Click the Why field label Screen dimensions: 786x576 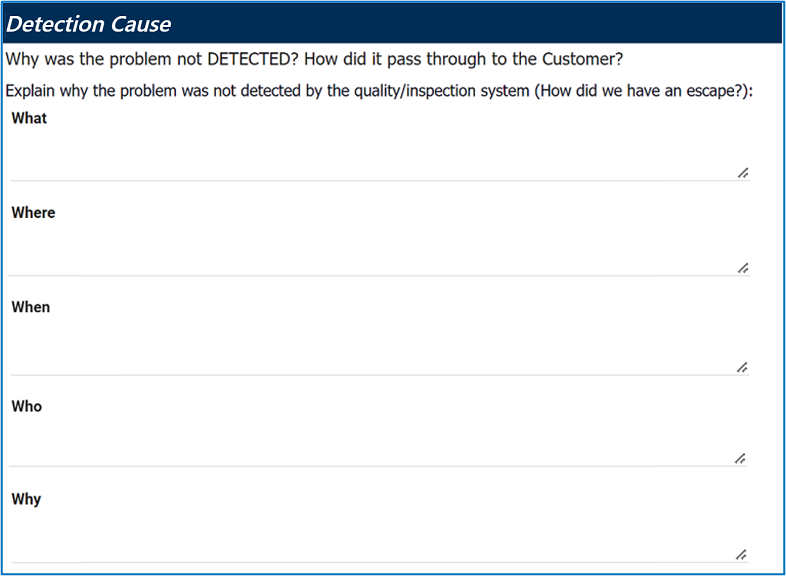click(26, 498)
